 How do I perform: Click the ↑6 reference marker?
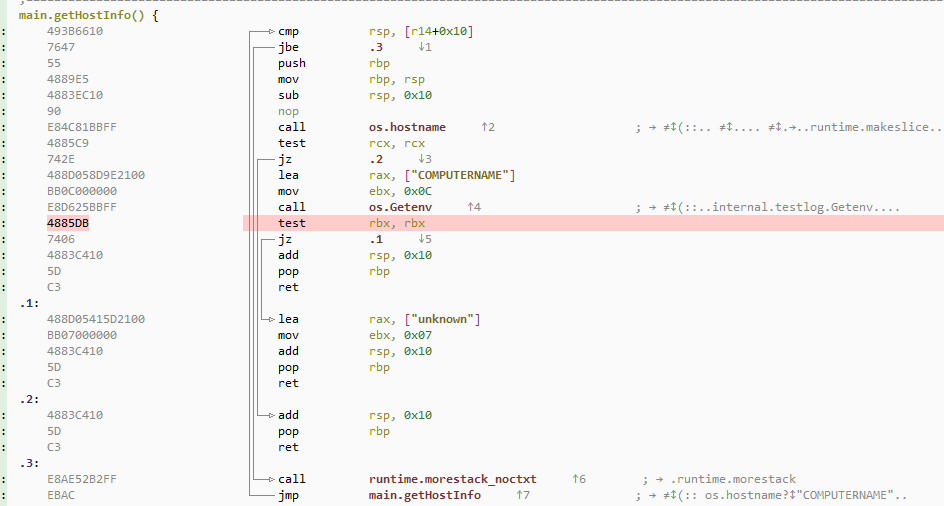pos(579,479)
